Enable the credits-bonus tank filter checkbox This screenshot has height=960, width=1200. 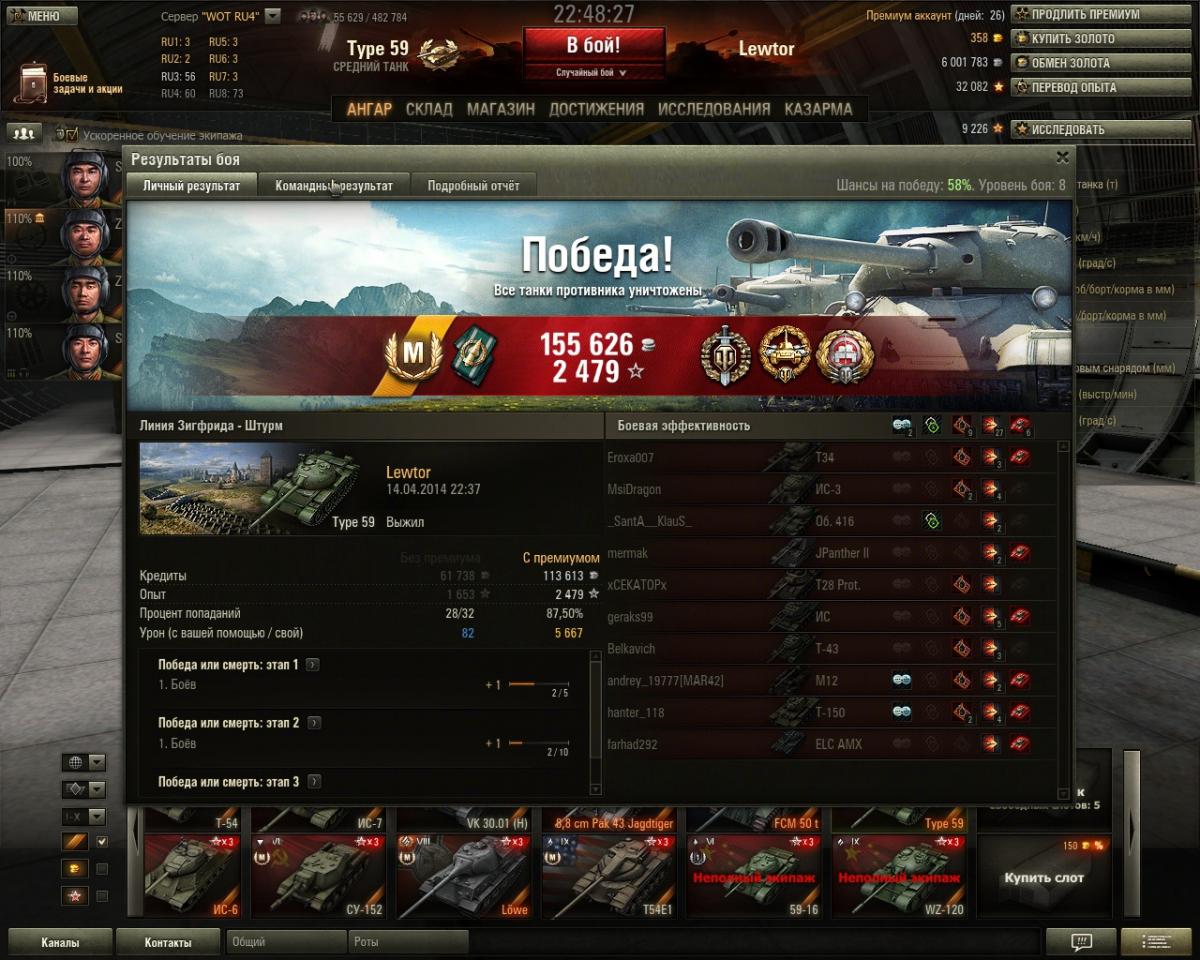[x=101, y=869]
